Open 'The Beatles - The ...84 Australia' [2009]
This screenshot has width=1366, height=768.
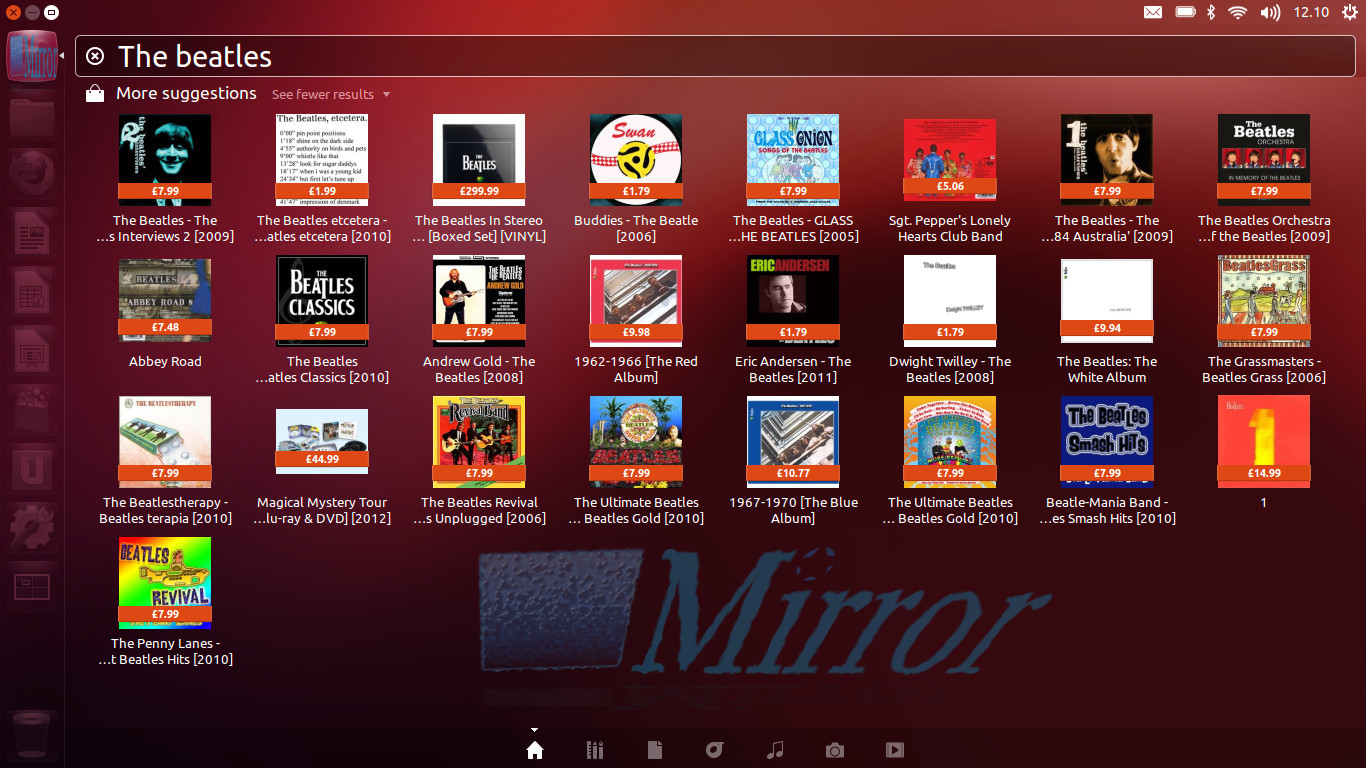coord(1107,178)
